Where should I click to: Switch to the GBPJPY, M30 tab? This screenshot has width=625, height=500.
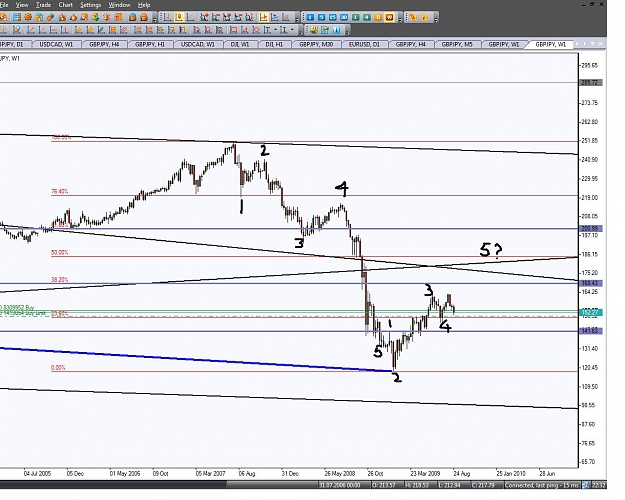(x=316, y=44)
